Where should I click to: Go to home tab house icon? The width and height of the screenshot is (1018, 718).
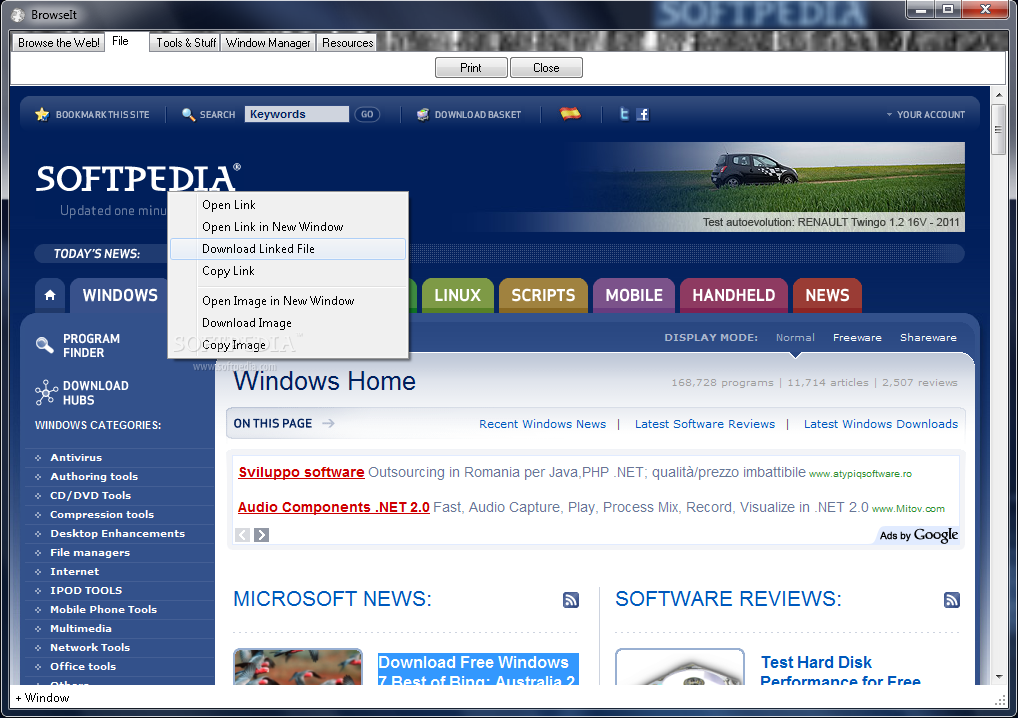click(50, 295)
